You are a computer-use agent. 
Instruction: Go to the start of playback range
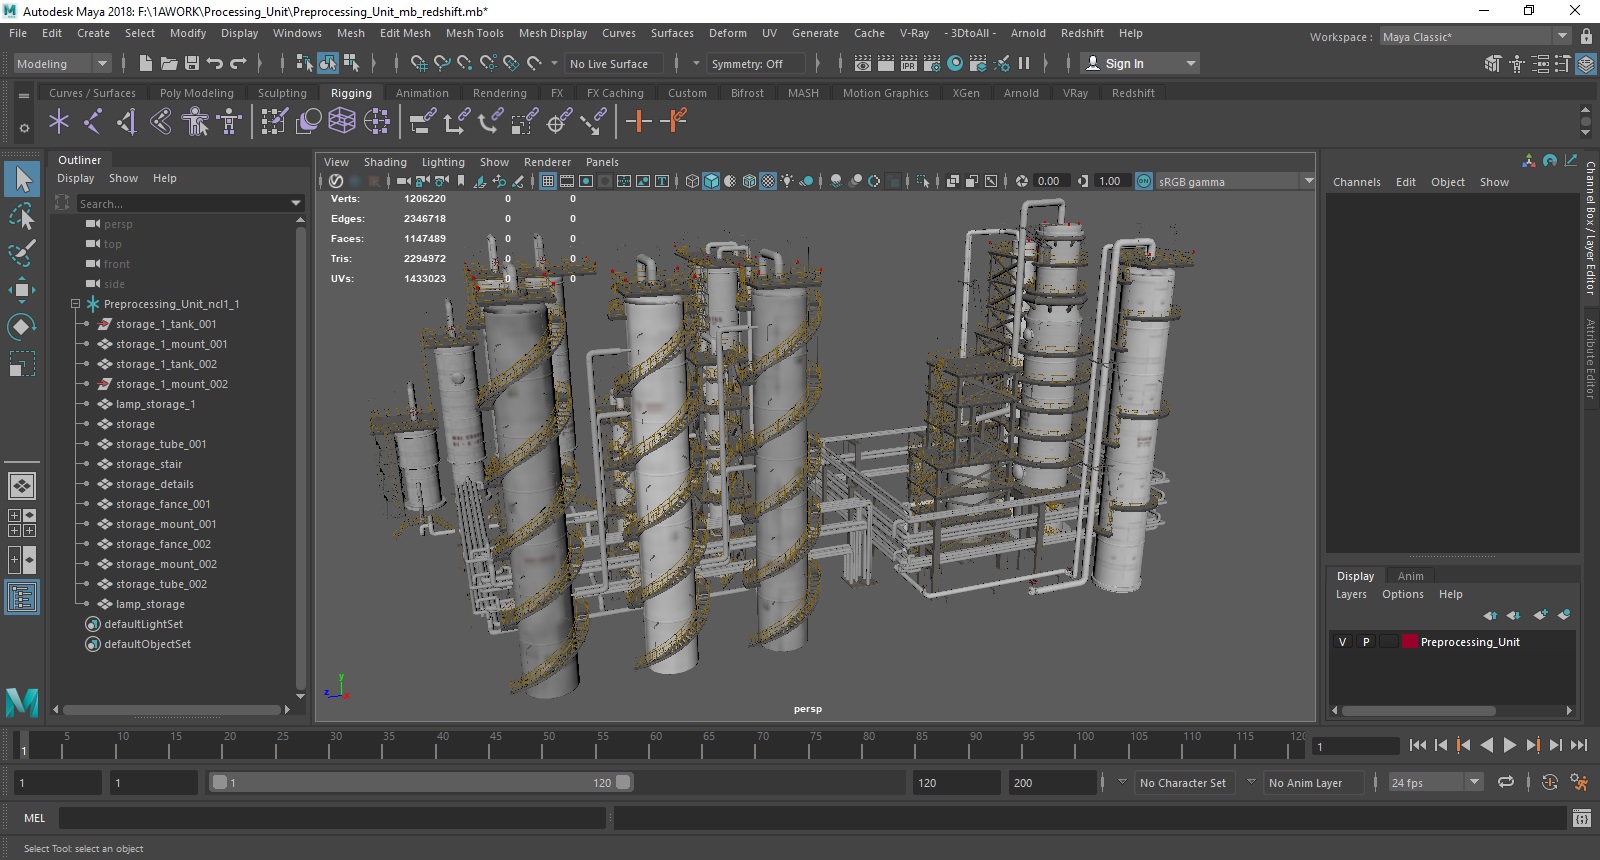pos(1417,745)
